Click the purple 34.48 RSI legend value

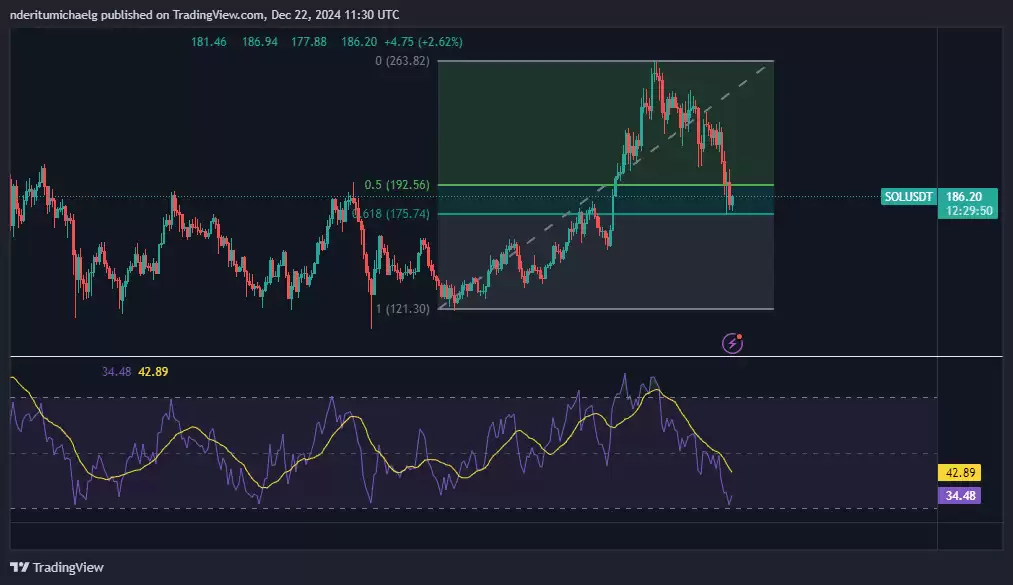point(117,372)
